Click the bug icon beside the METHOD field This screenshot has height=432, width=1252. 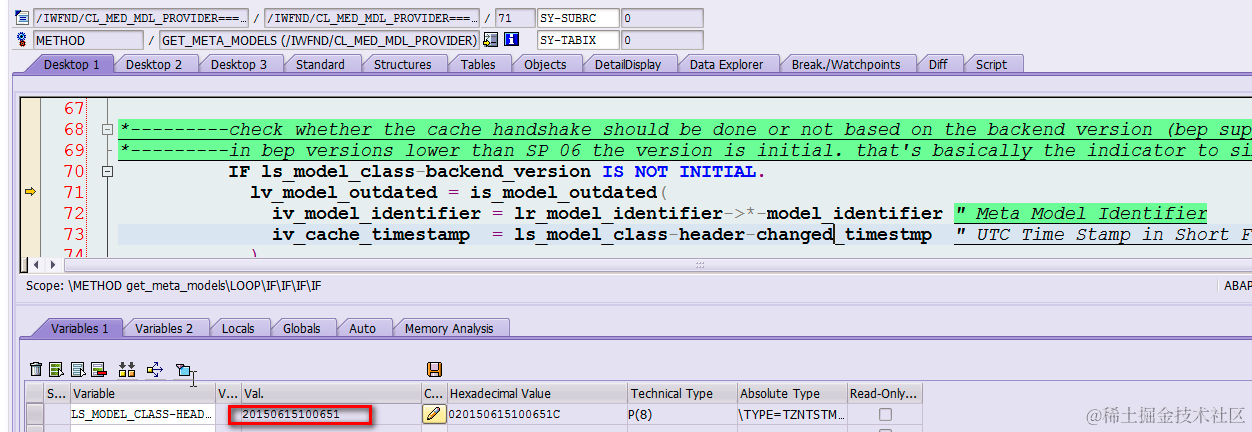coord(22,40)
